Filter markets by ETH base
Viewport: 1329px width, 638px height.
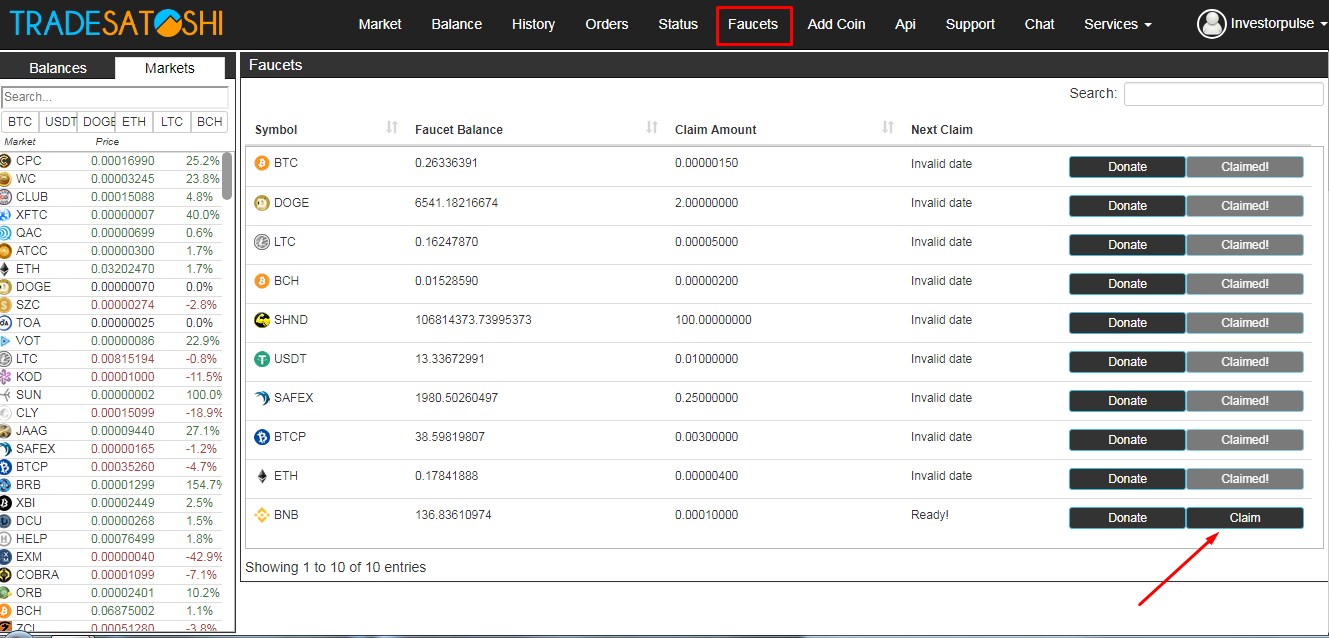(x=134, y=122)
